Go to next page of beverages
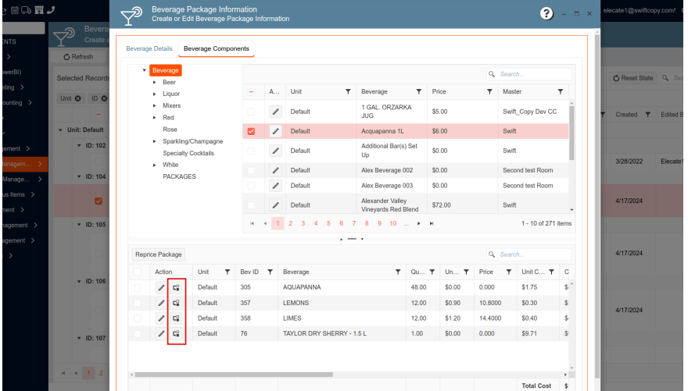 coord(419,223)
